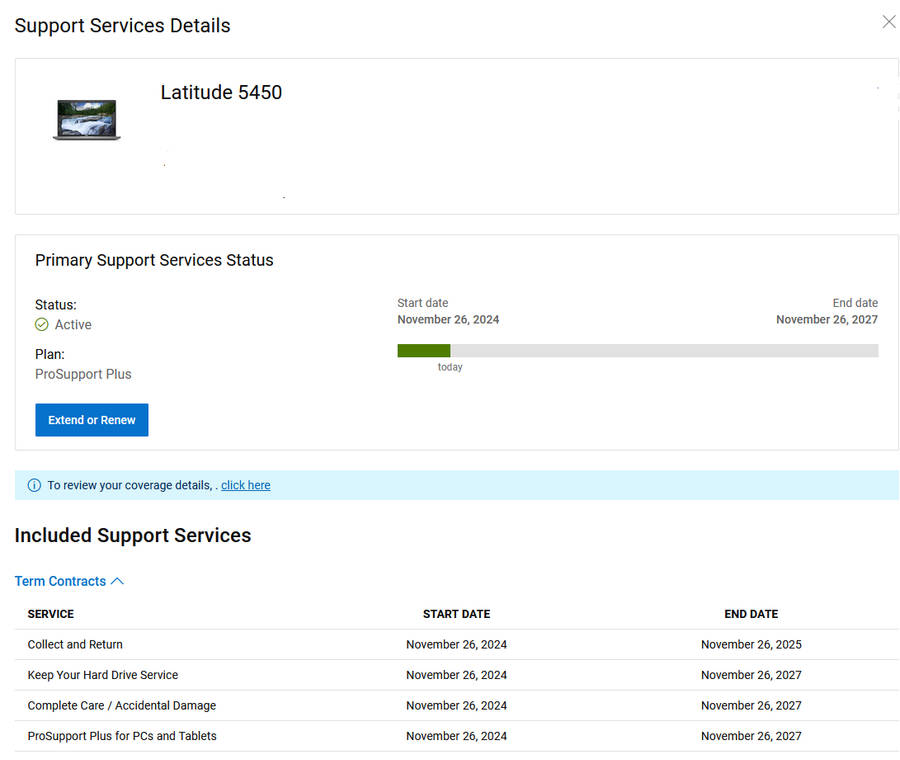900x760 pixels.
Task: Click the green Active status checkmark icon
Action: [x=42, y=325]
